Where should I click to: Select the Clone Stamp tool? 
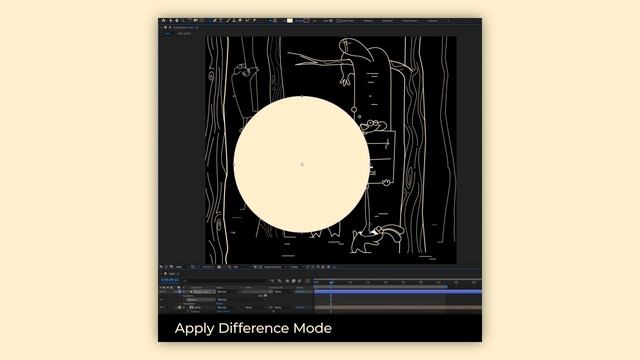(234, 20)
